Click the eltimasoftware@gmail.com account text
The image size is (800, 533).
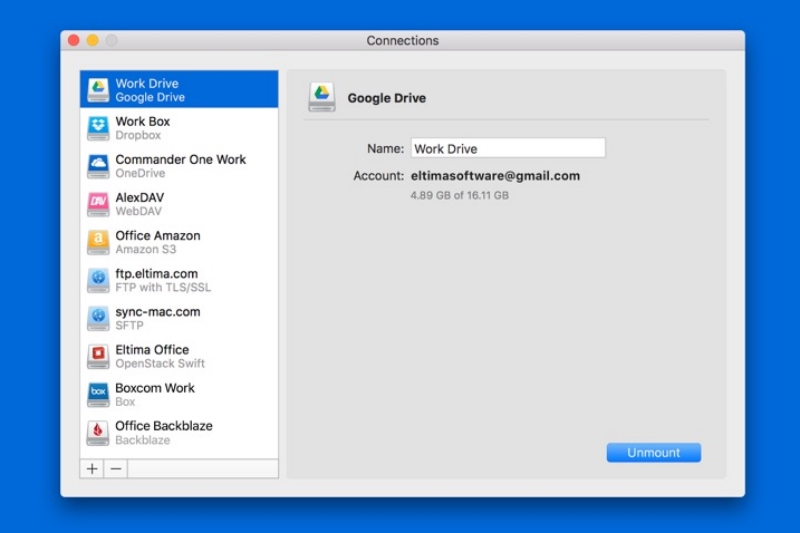[x=495, y=176]
